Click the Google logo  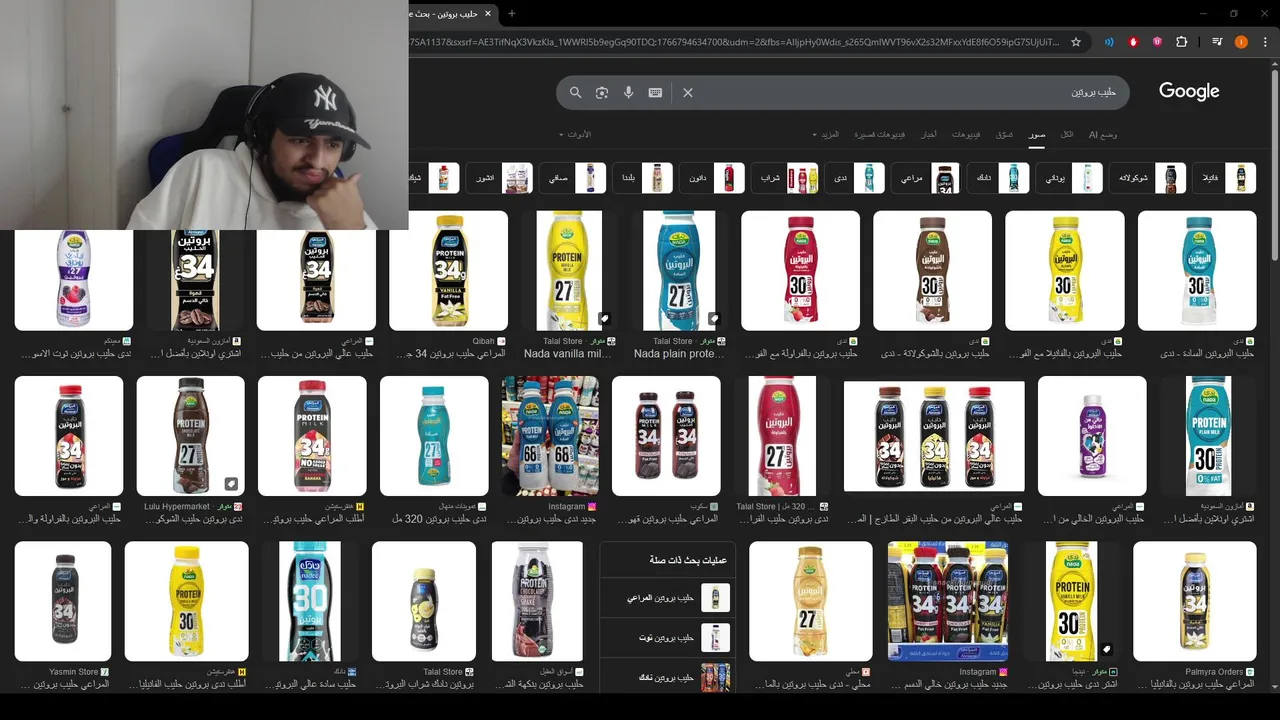pyautogui.click(x=1189, y=91)
